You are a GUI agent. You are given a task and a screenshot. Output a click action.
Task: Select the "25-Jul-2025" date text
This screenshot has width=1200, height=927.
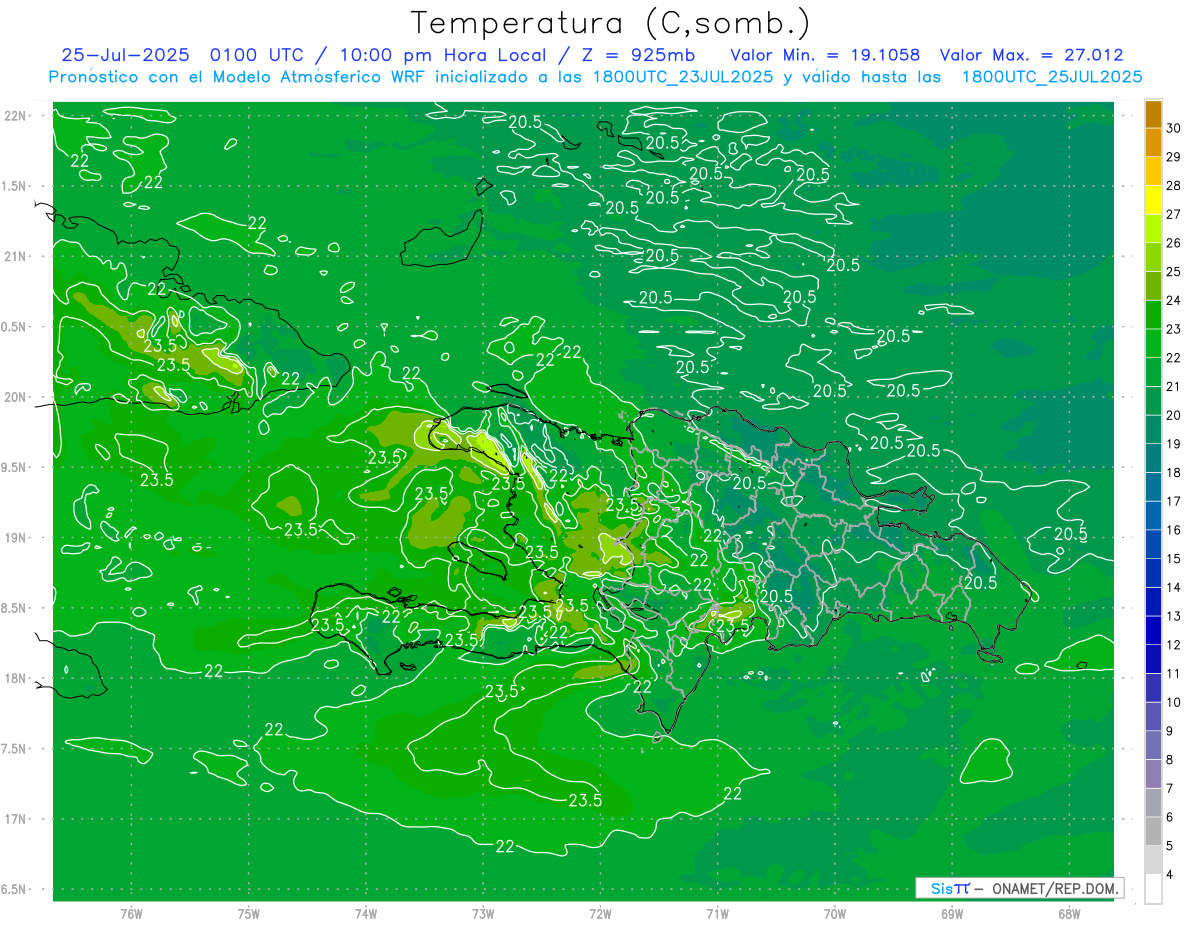point(128,56)
